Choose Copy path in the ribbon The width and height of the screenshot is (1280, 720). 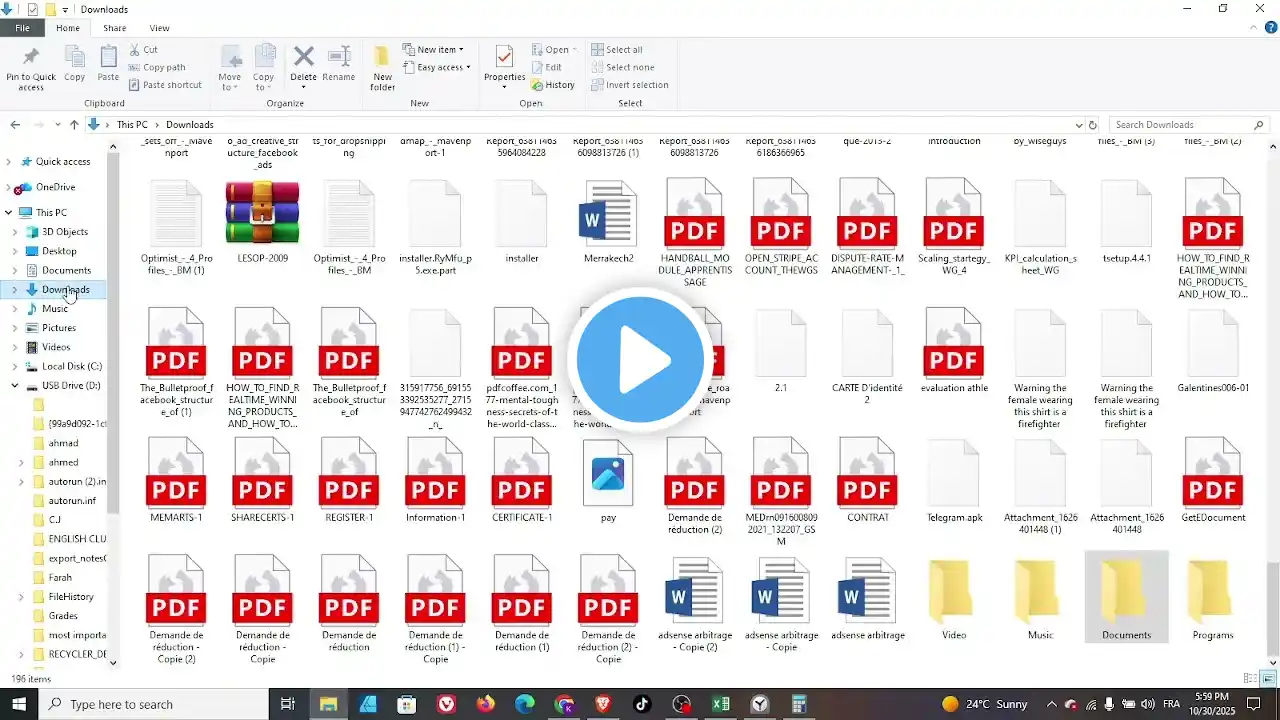156,67
